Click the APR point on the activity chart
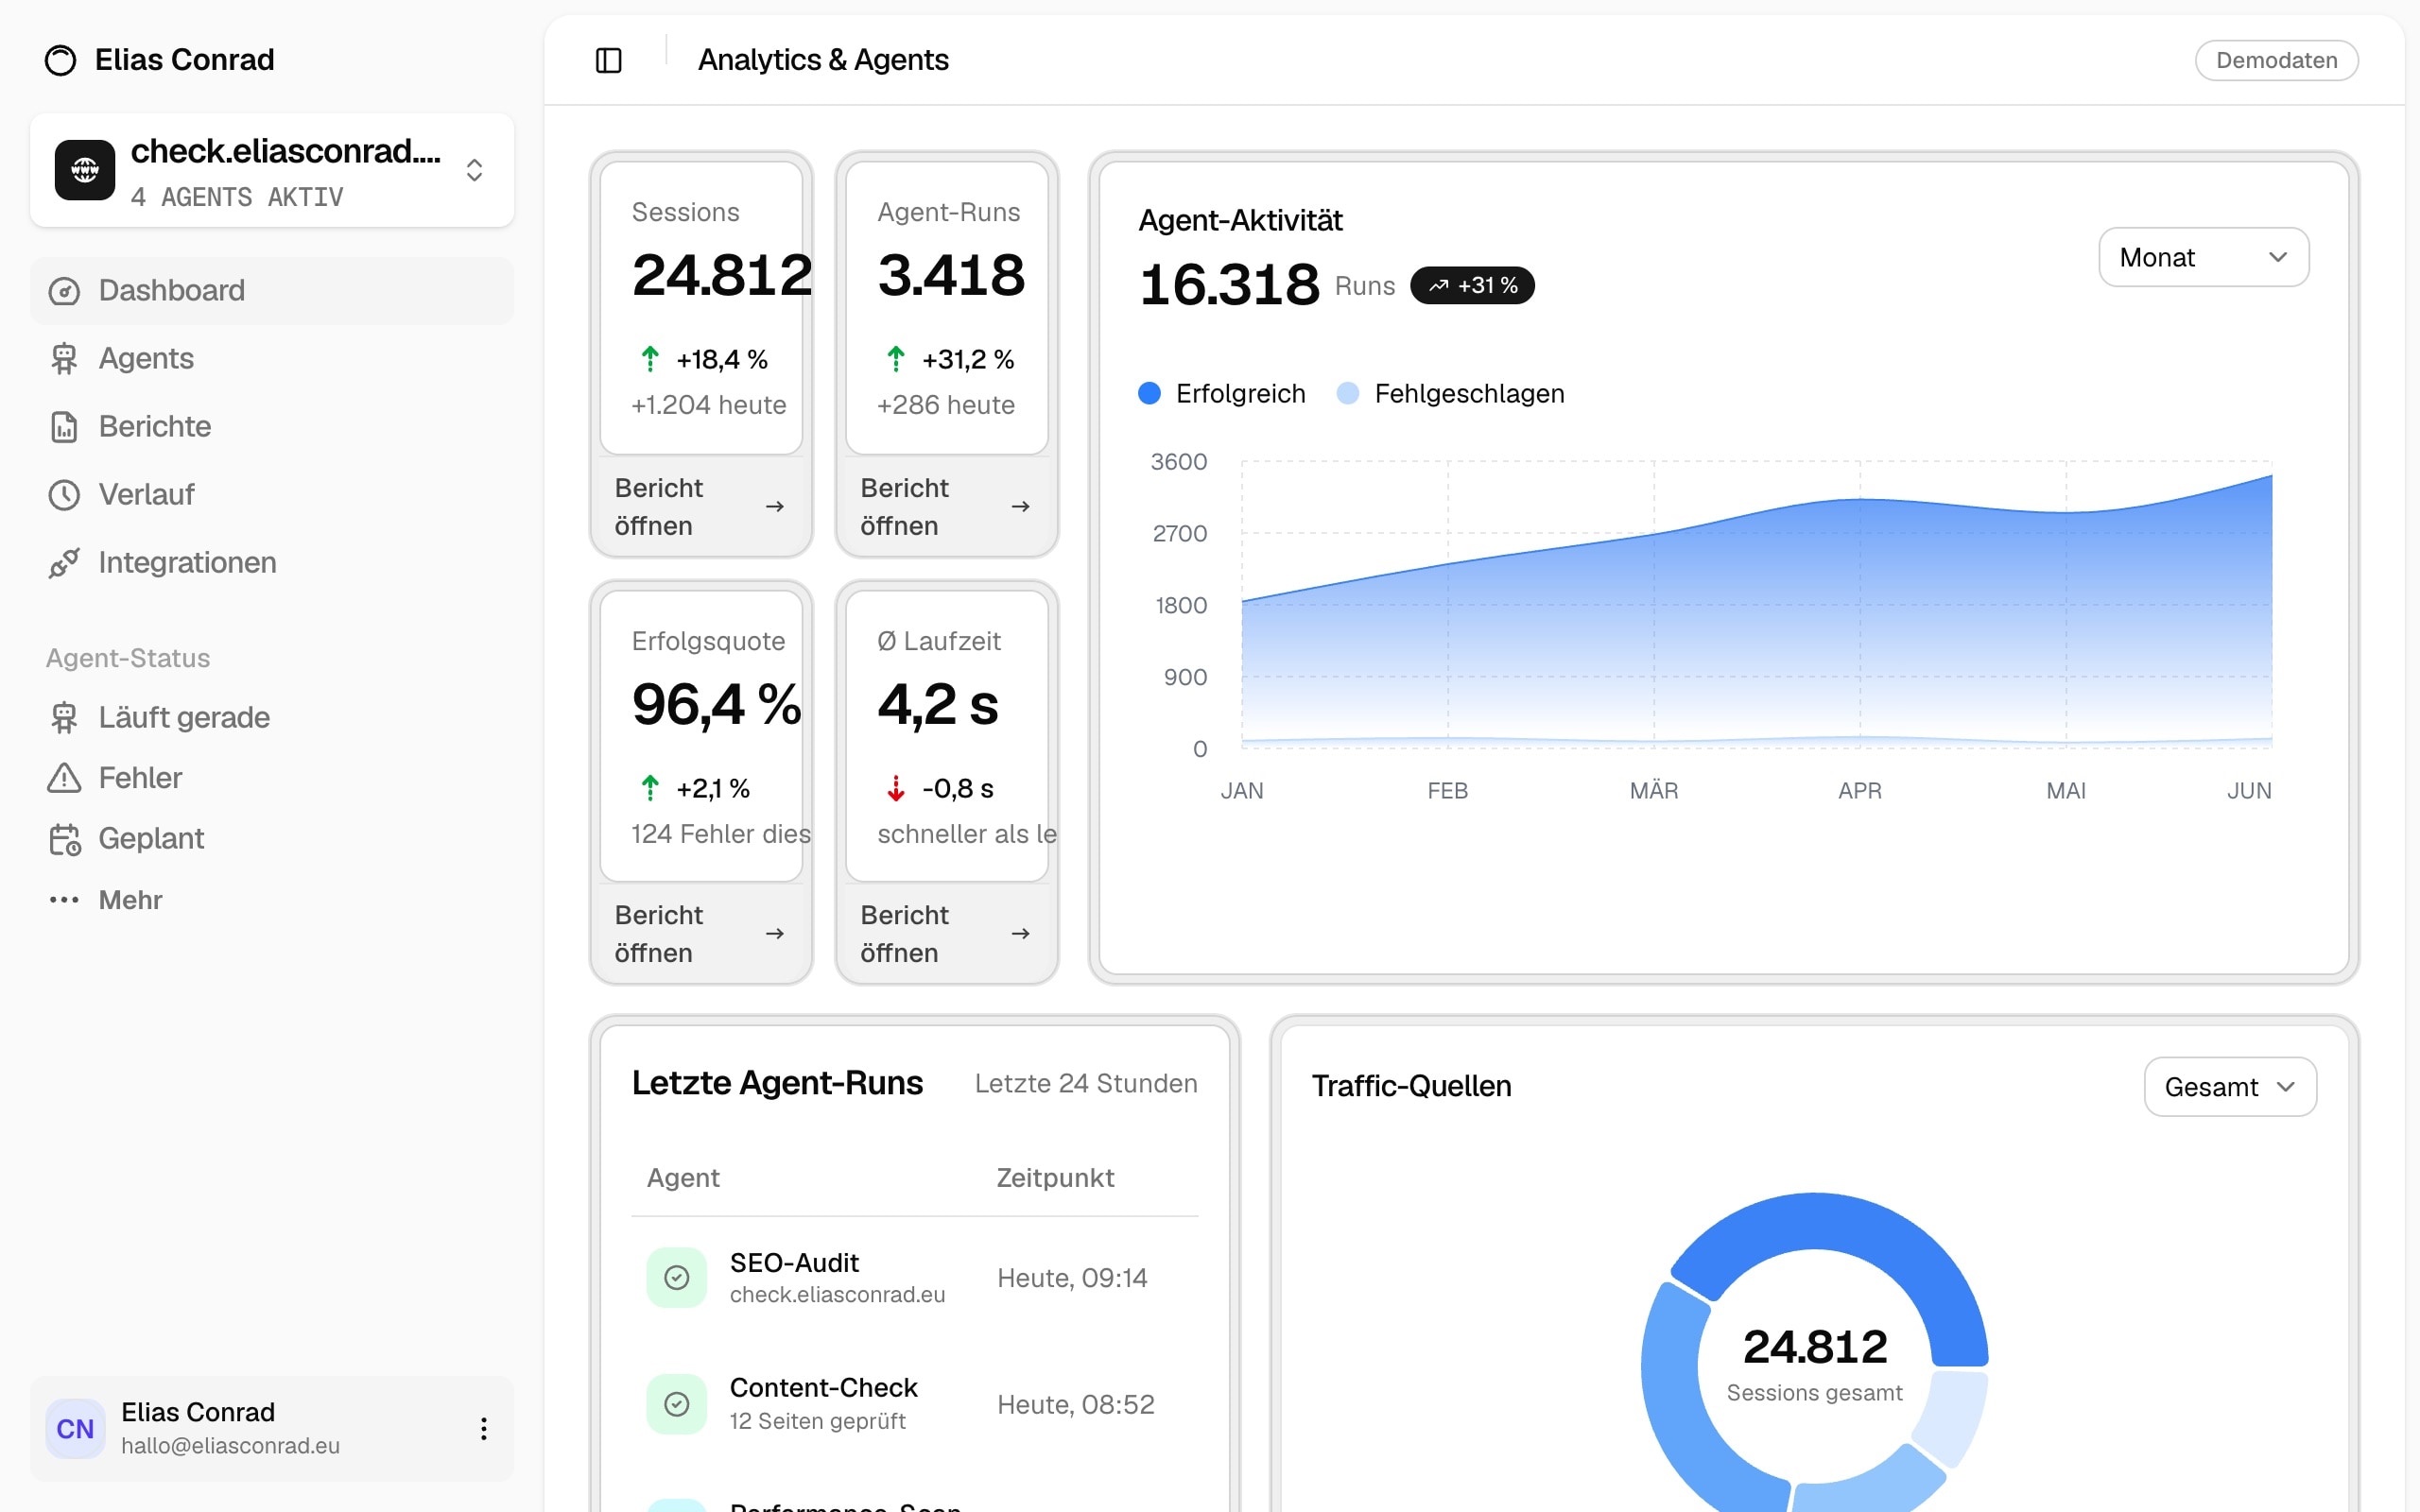Viewport: 2420px width, 1512px height. pyautogui.click(x=1860, y=498)
